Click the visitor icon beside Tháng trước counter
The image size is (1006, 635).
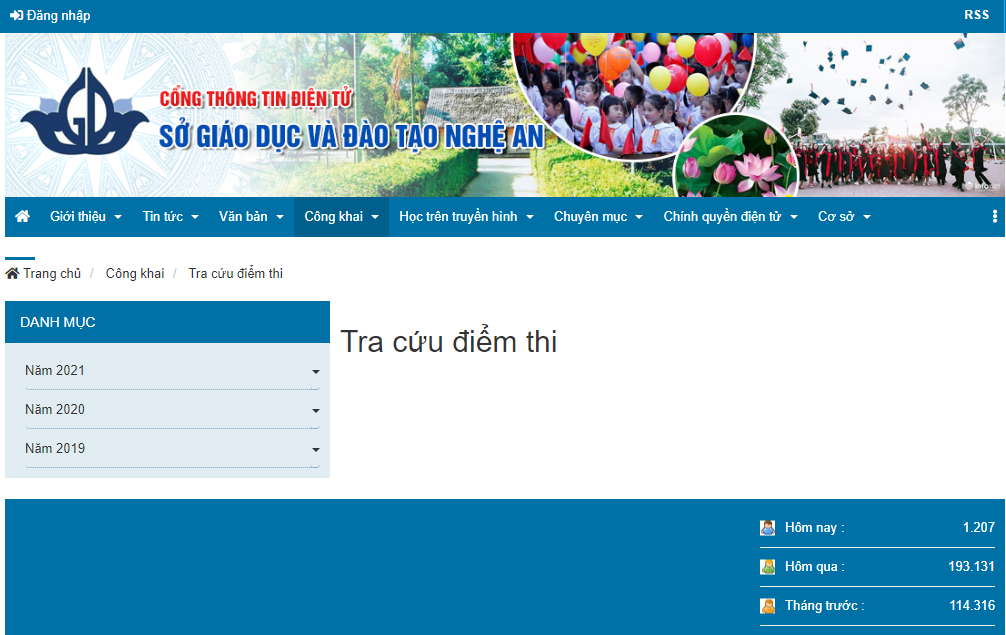click(x=767, y=605)
